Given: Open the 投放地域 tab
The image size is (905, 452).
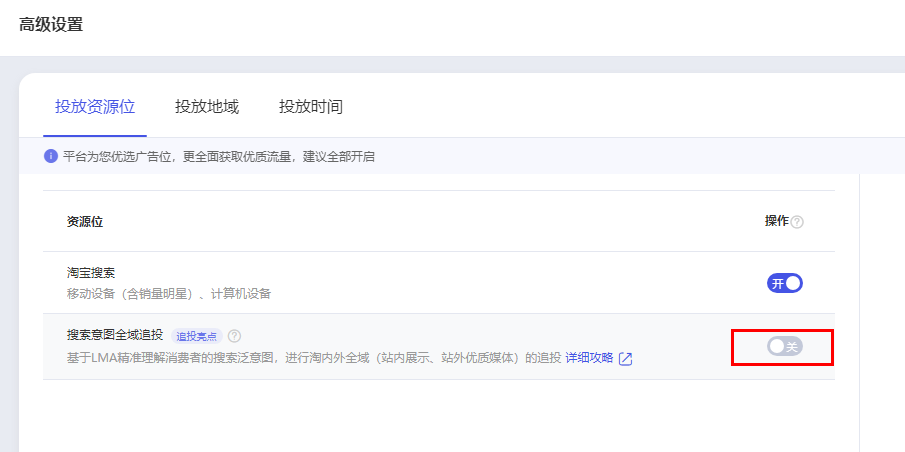Looking at the screenshot, I should pyautogui.click(x=207, y=106).
